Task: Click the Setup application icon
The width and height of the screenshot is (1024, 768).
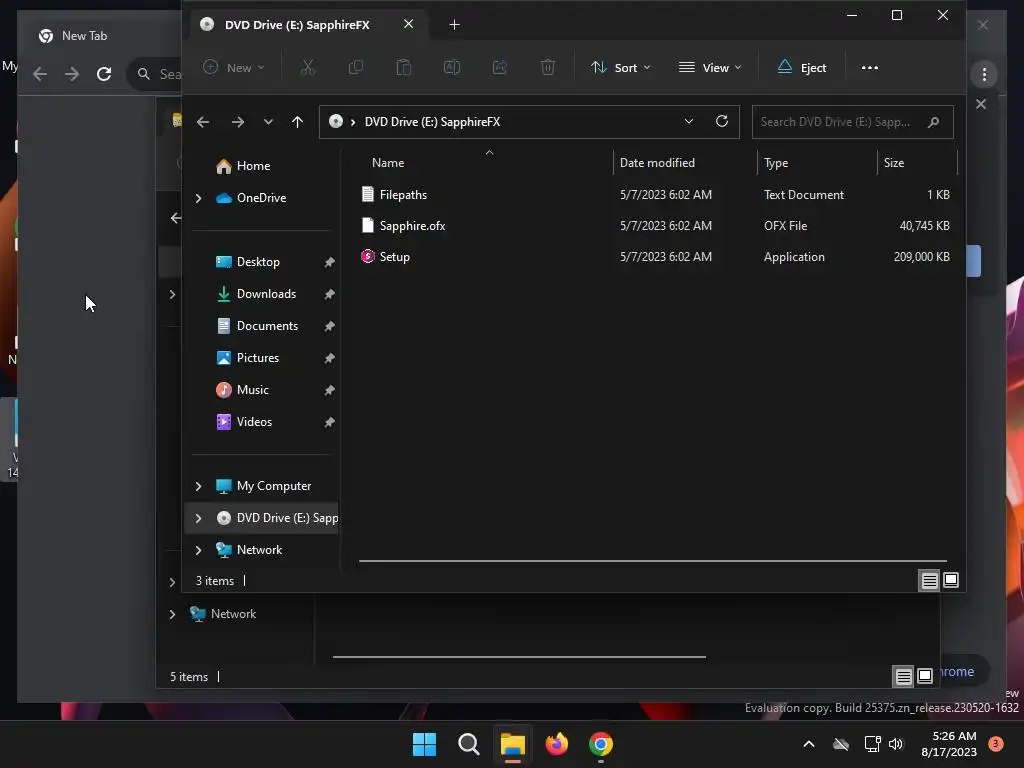Action: tap(368, 257)
